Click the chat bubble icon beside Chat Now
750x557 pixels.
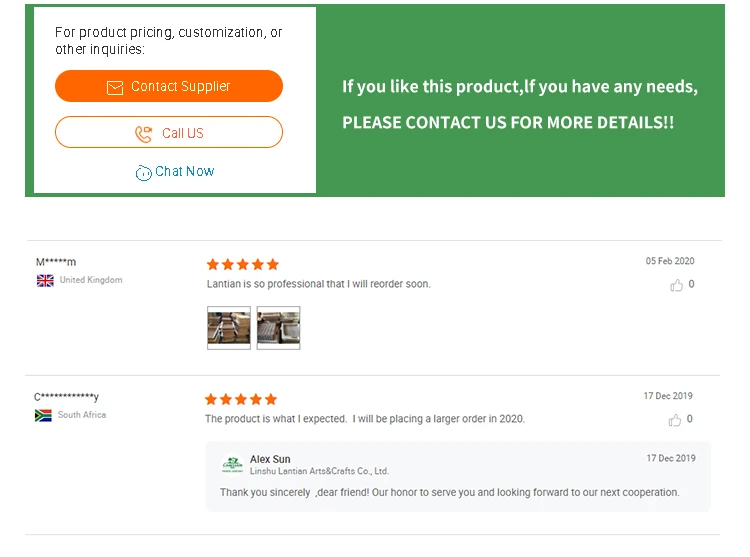(144, 172)
